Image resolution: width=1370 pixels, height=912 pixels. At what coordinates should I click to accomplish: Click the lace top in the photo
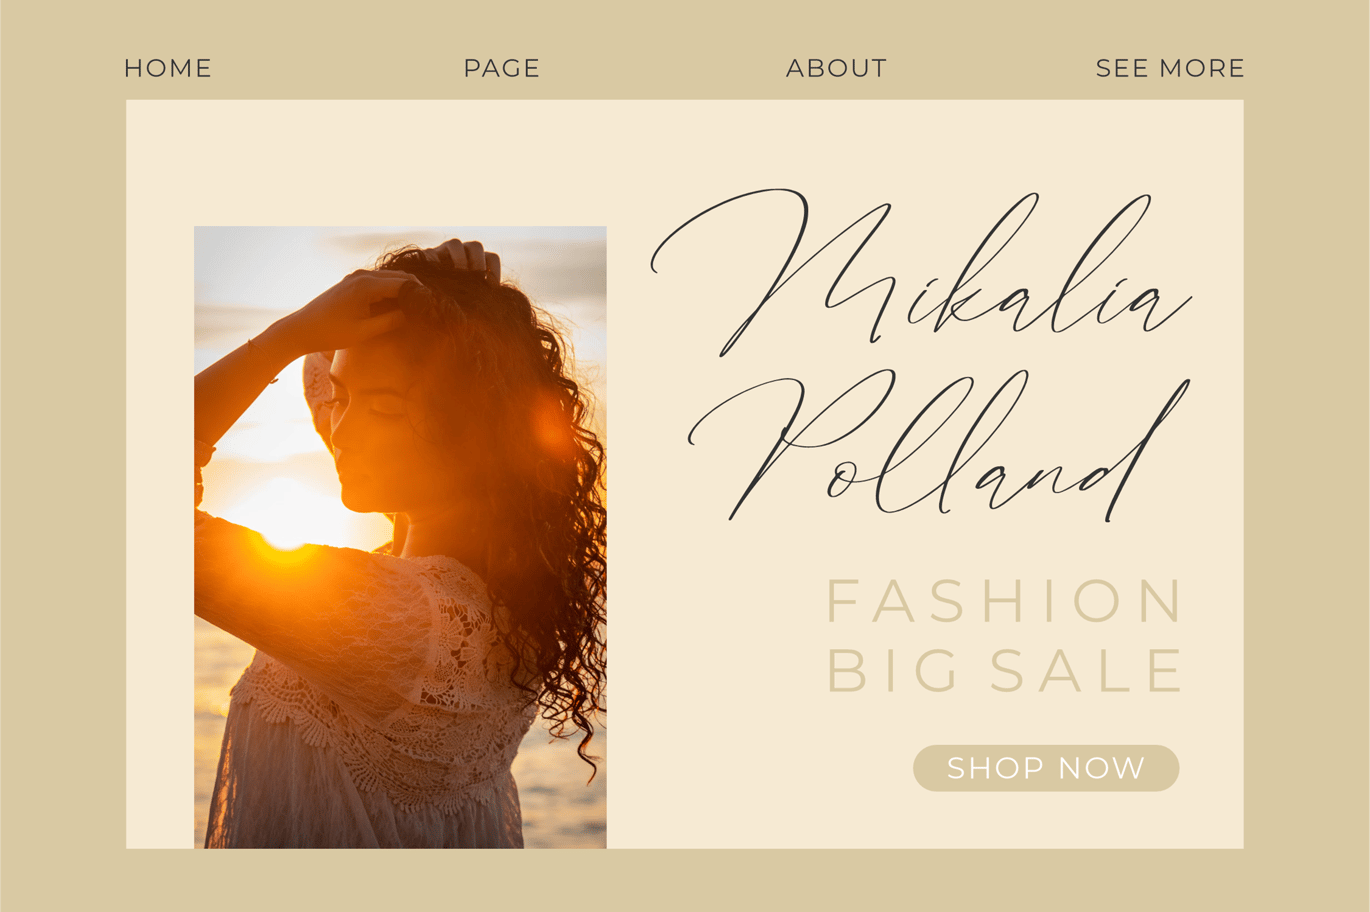click(x=400, y=680)
